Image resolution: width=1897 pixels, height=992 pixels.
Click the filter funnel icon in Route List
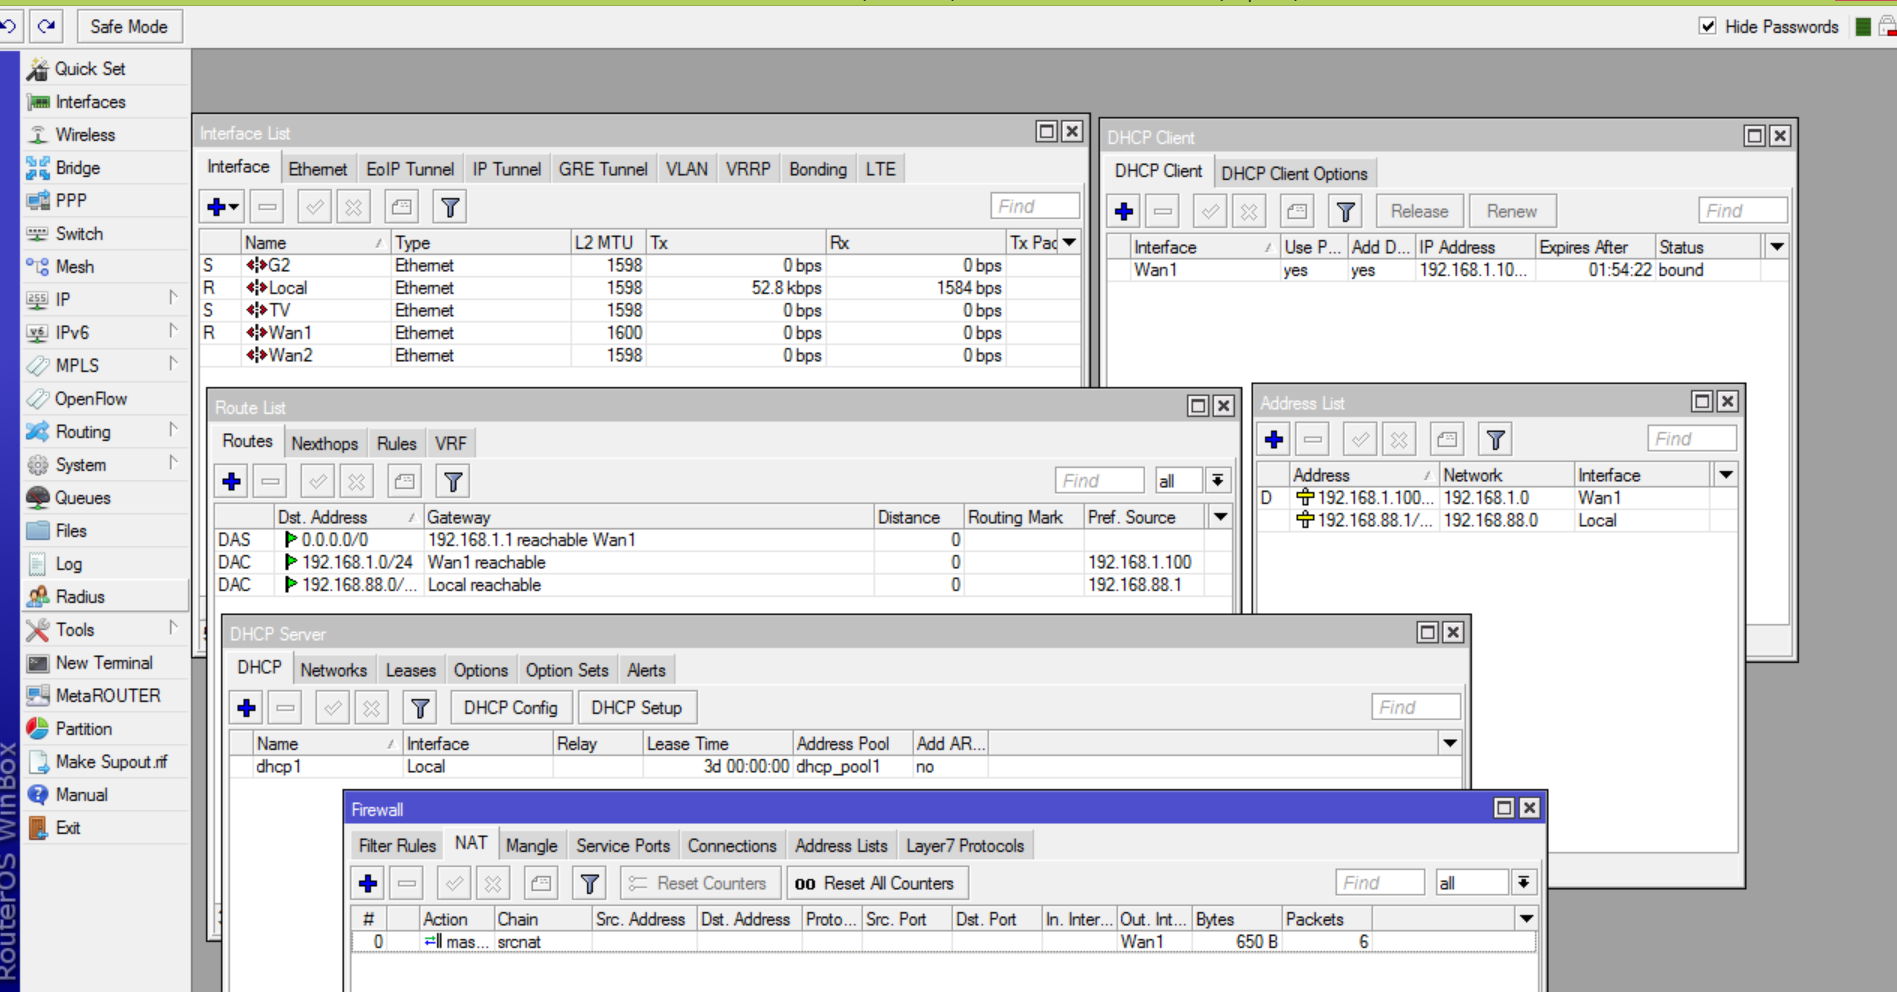(x=453, y=482)
